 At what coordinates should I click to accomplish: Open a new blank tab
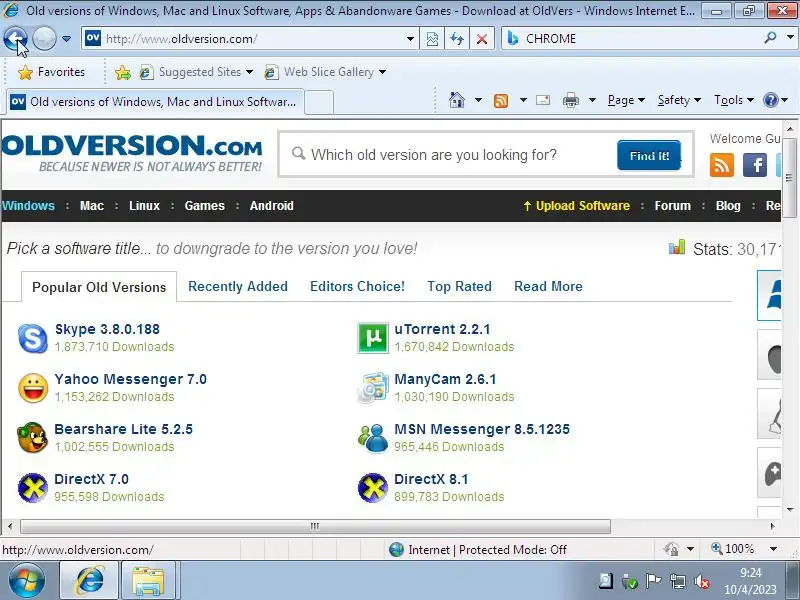click(x=319, y=102)
